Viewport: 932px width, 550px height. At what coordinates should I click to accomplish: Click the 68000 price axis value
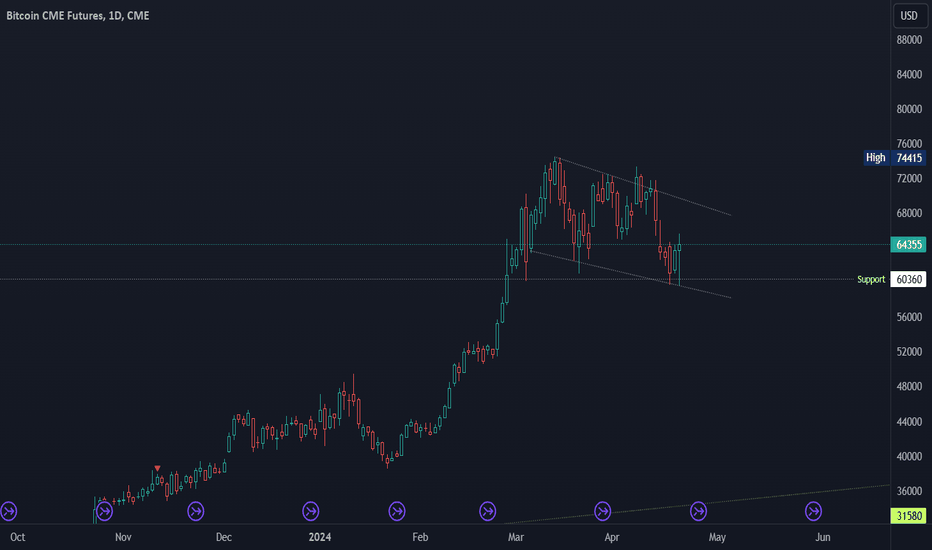909,213
